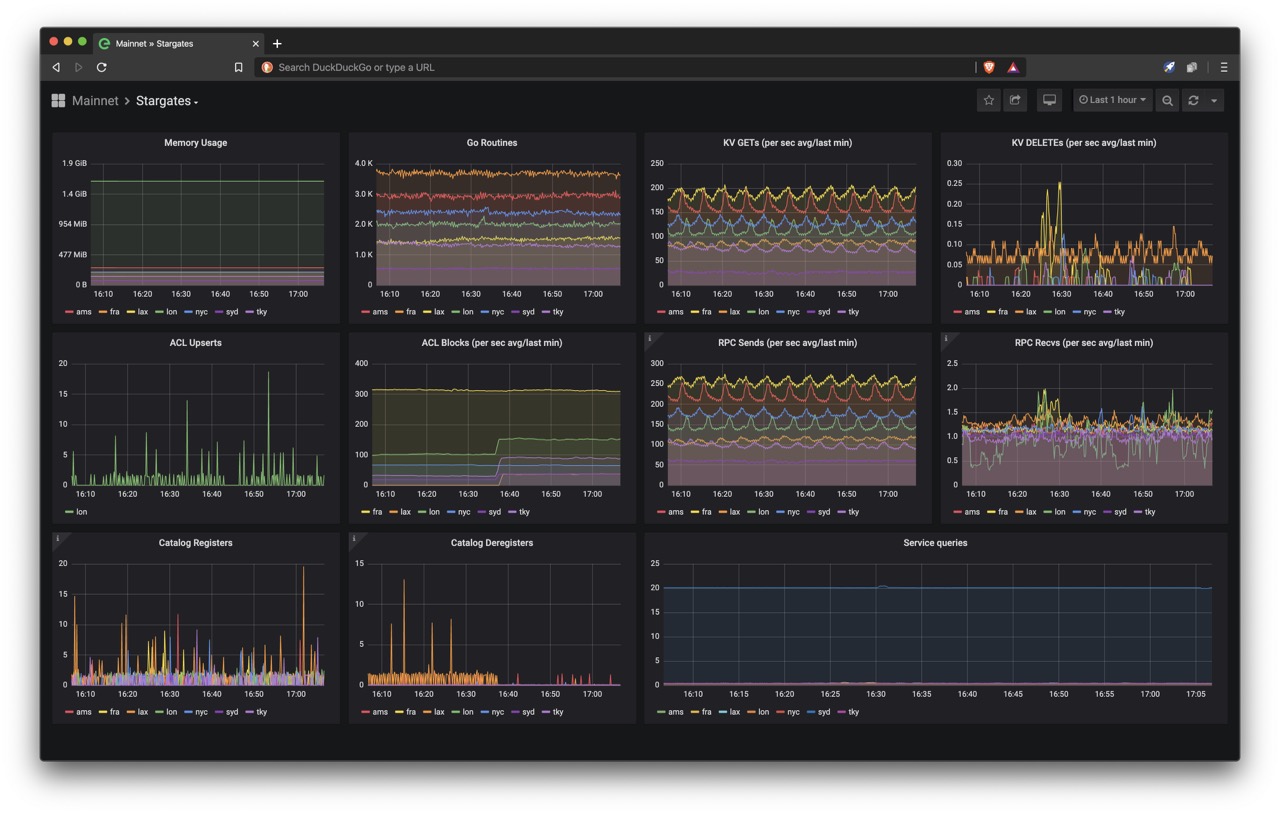The height and width of the screenshot is (814, 1280).
Task: Open the Memory Usage panel title menu
Action: [196, 143]
